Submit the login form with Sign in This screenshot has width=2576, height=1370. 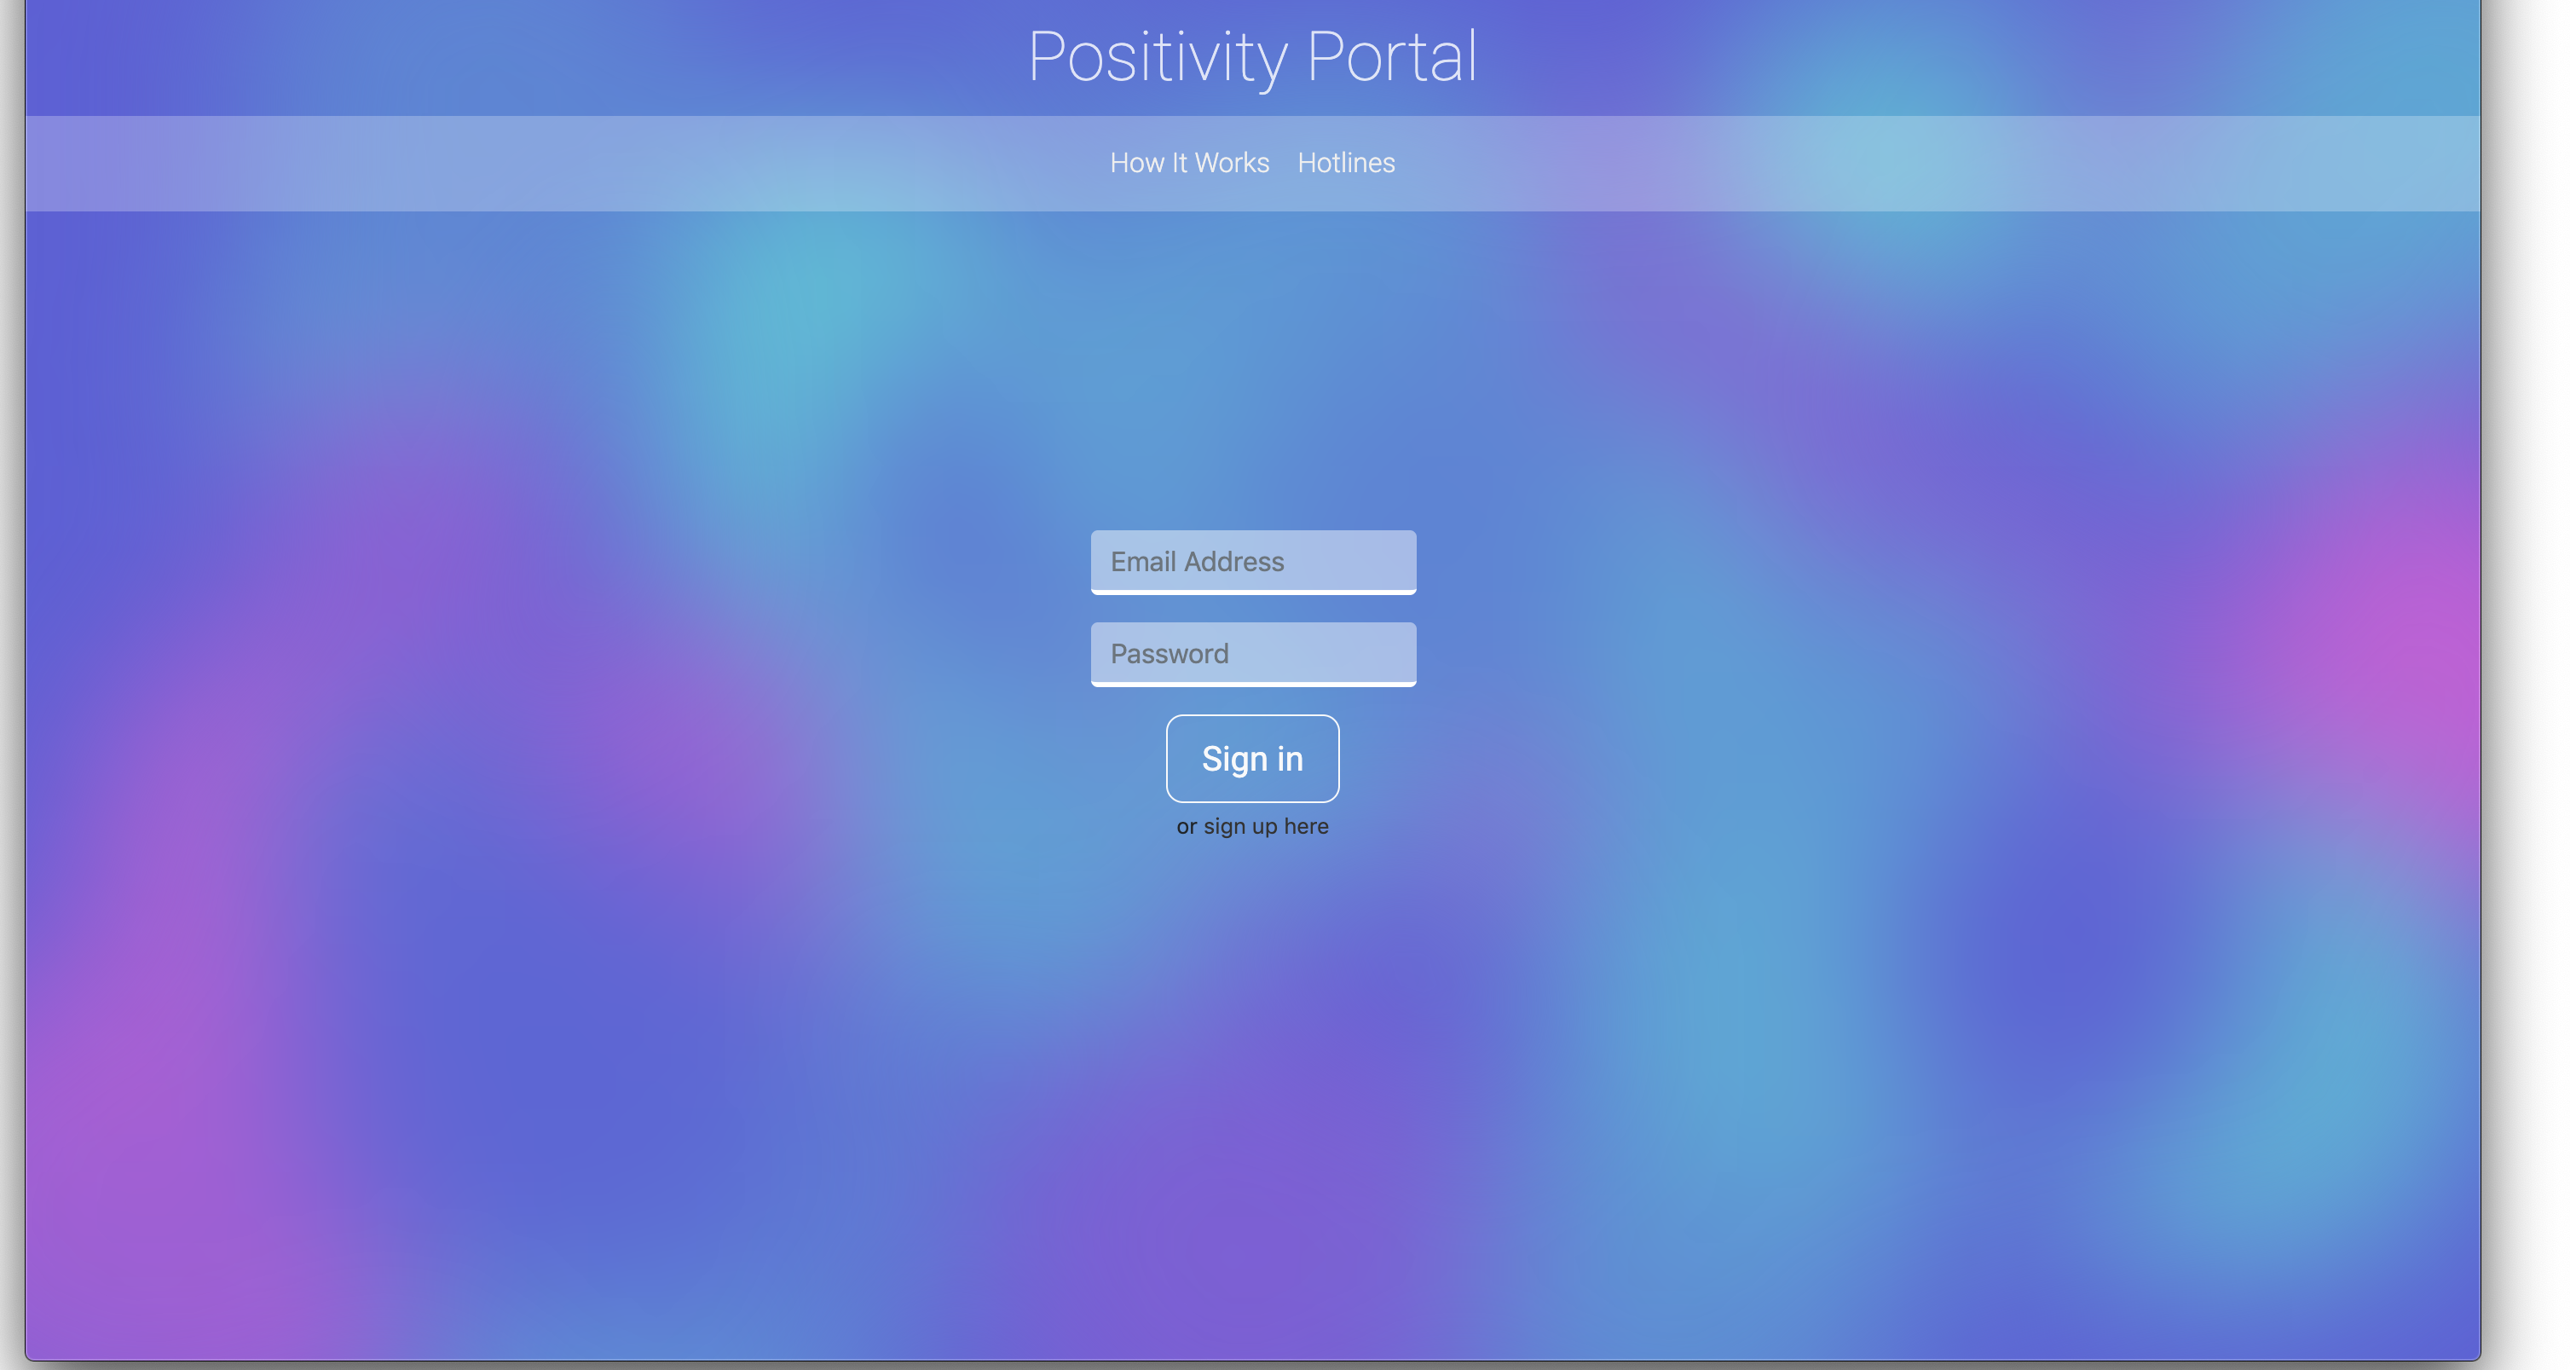click(x=1252, y=758)
